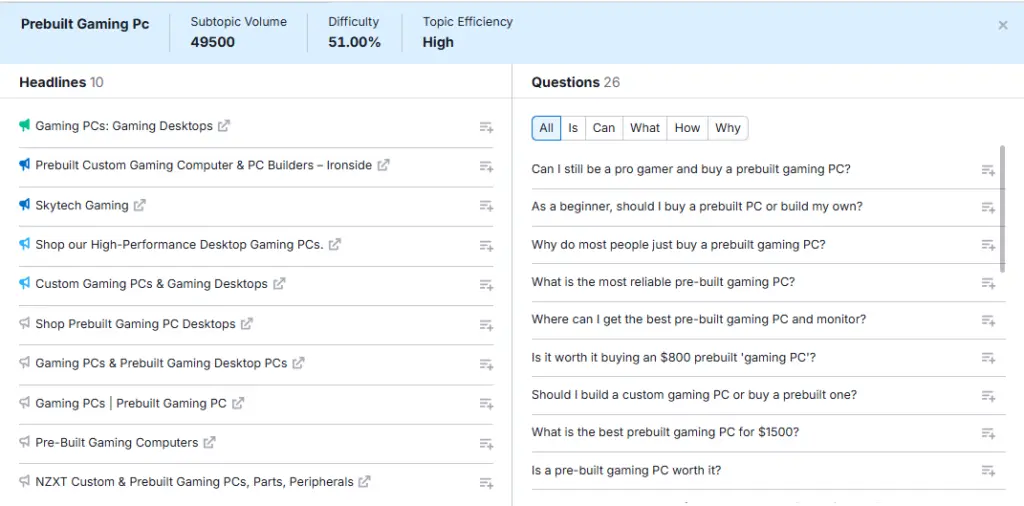Click add-to-list icon beside Skytech Gaming headline

486,206
